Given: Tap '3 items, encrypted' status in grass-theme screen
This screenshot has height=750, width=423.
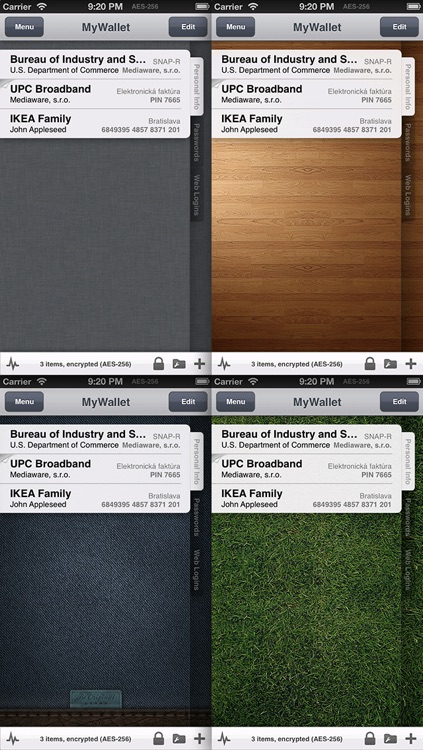Looking at the screenshot, I should point(297,739).
